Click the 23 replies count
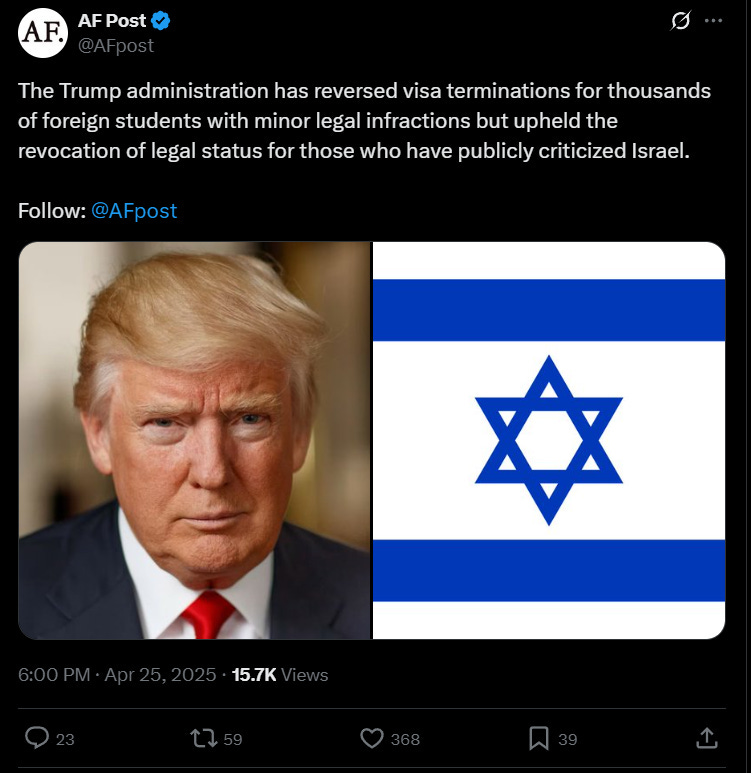Viewport: 751px width, 773px height. [65, 739]
